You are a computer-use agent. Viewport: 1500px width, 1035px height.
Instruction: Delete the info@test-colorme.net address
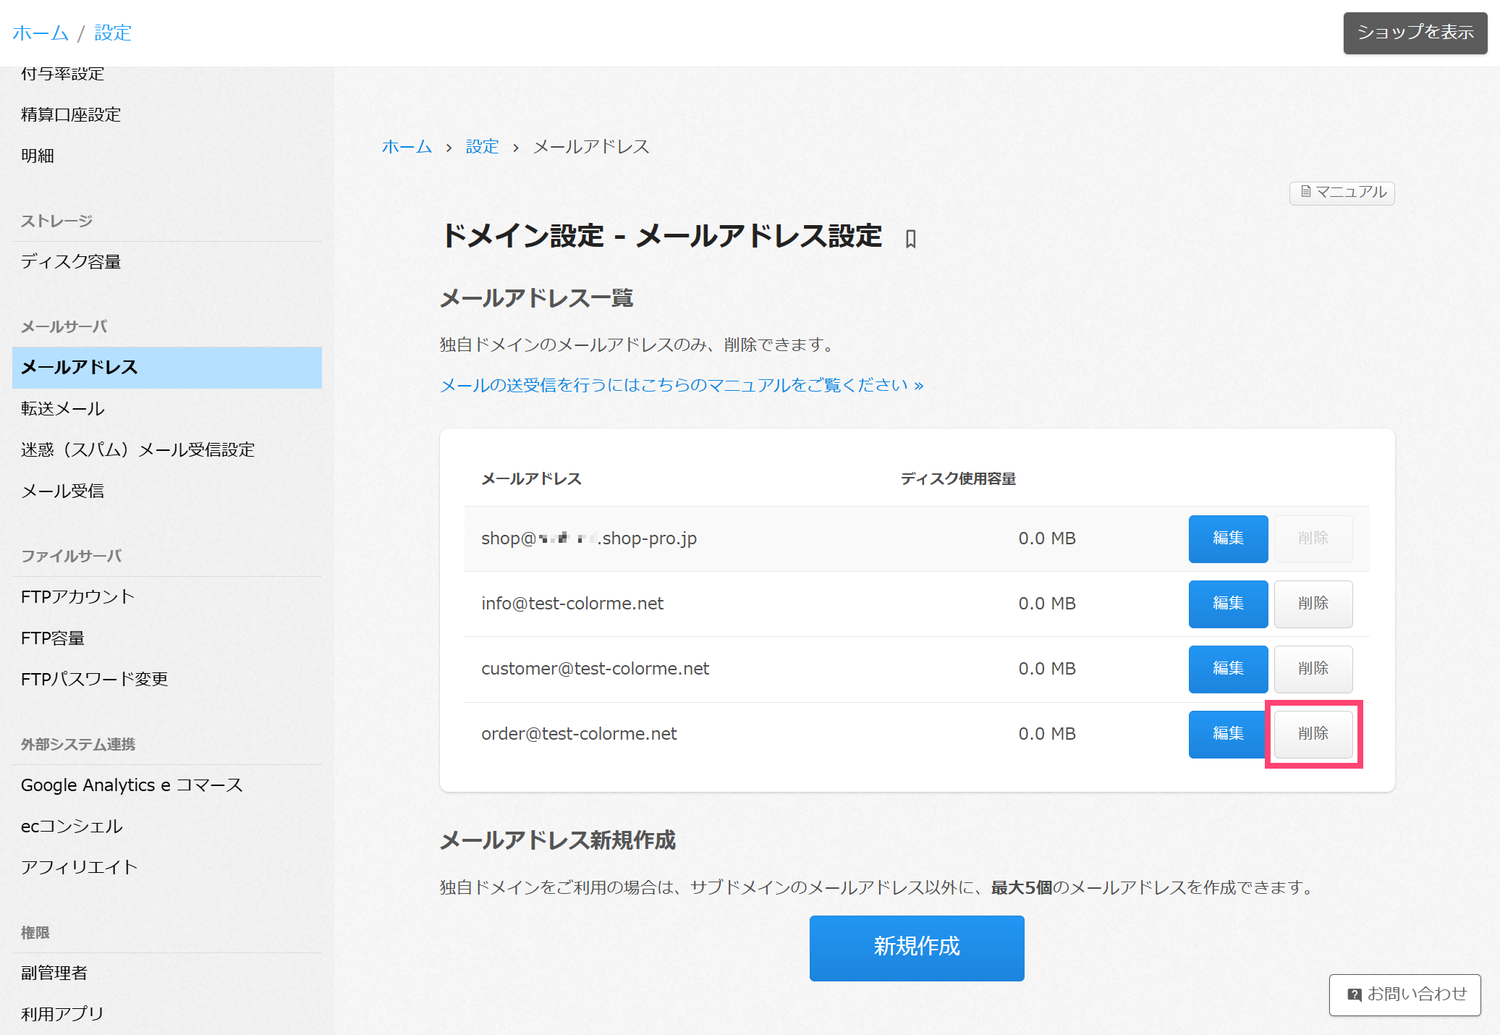tap(1312, 604)
